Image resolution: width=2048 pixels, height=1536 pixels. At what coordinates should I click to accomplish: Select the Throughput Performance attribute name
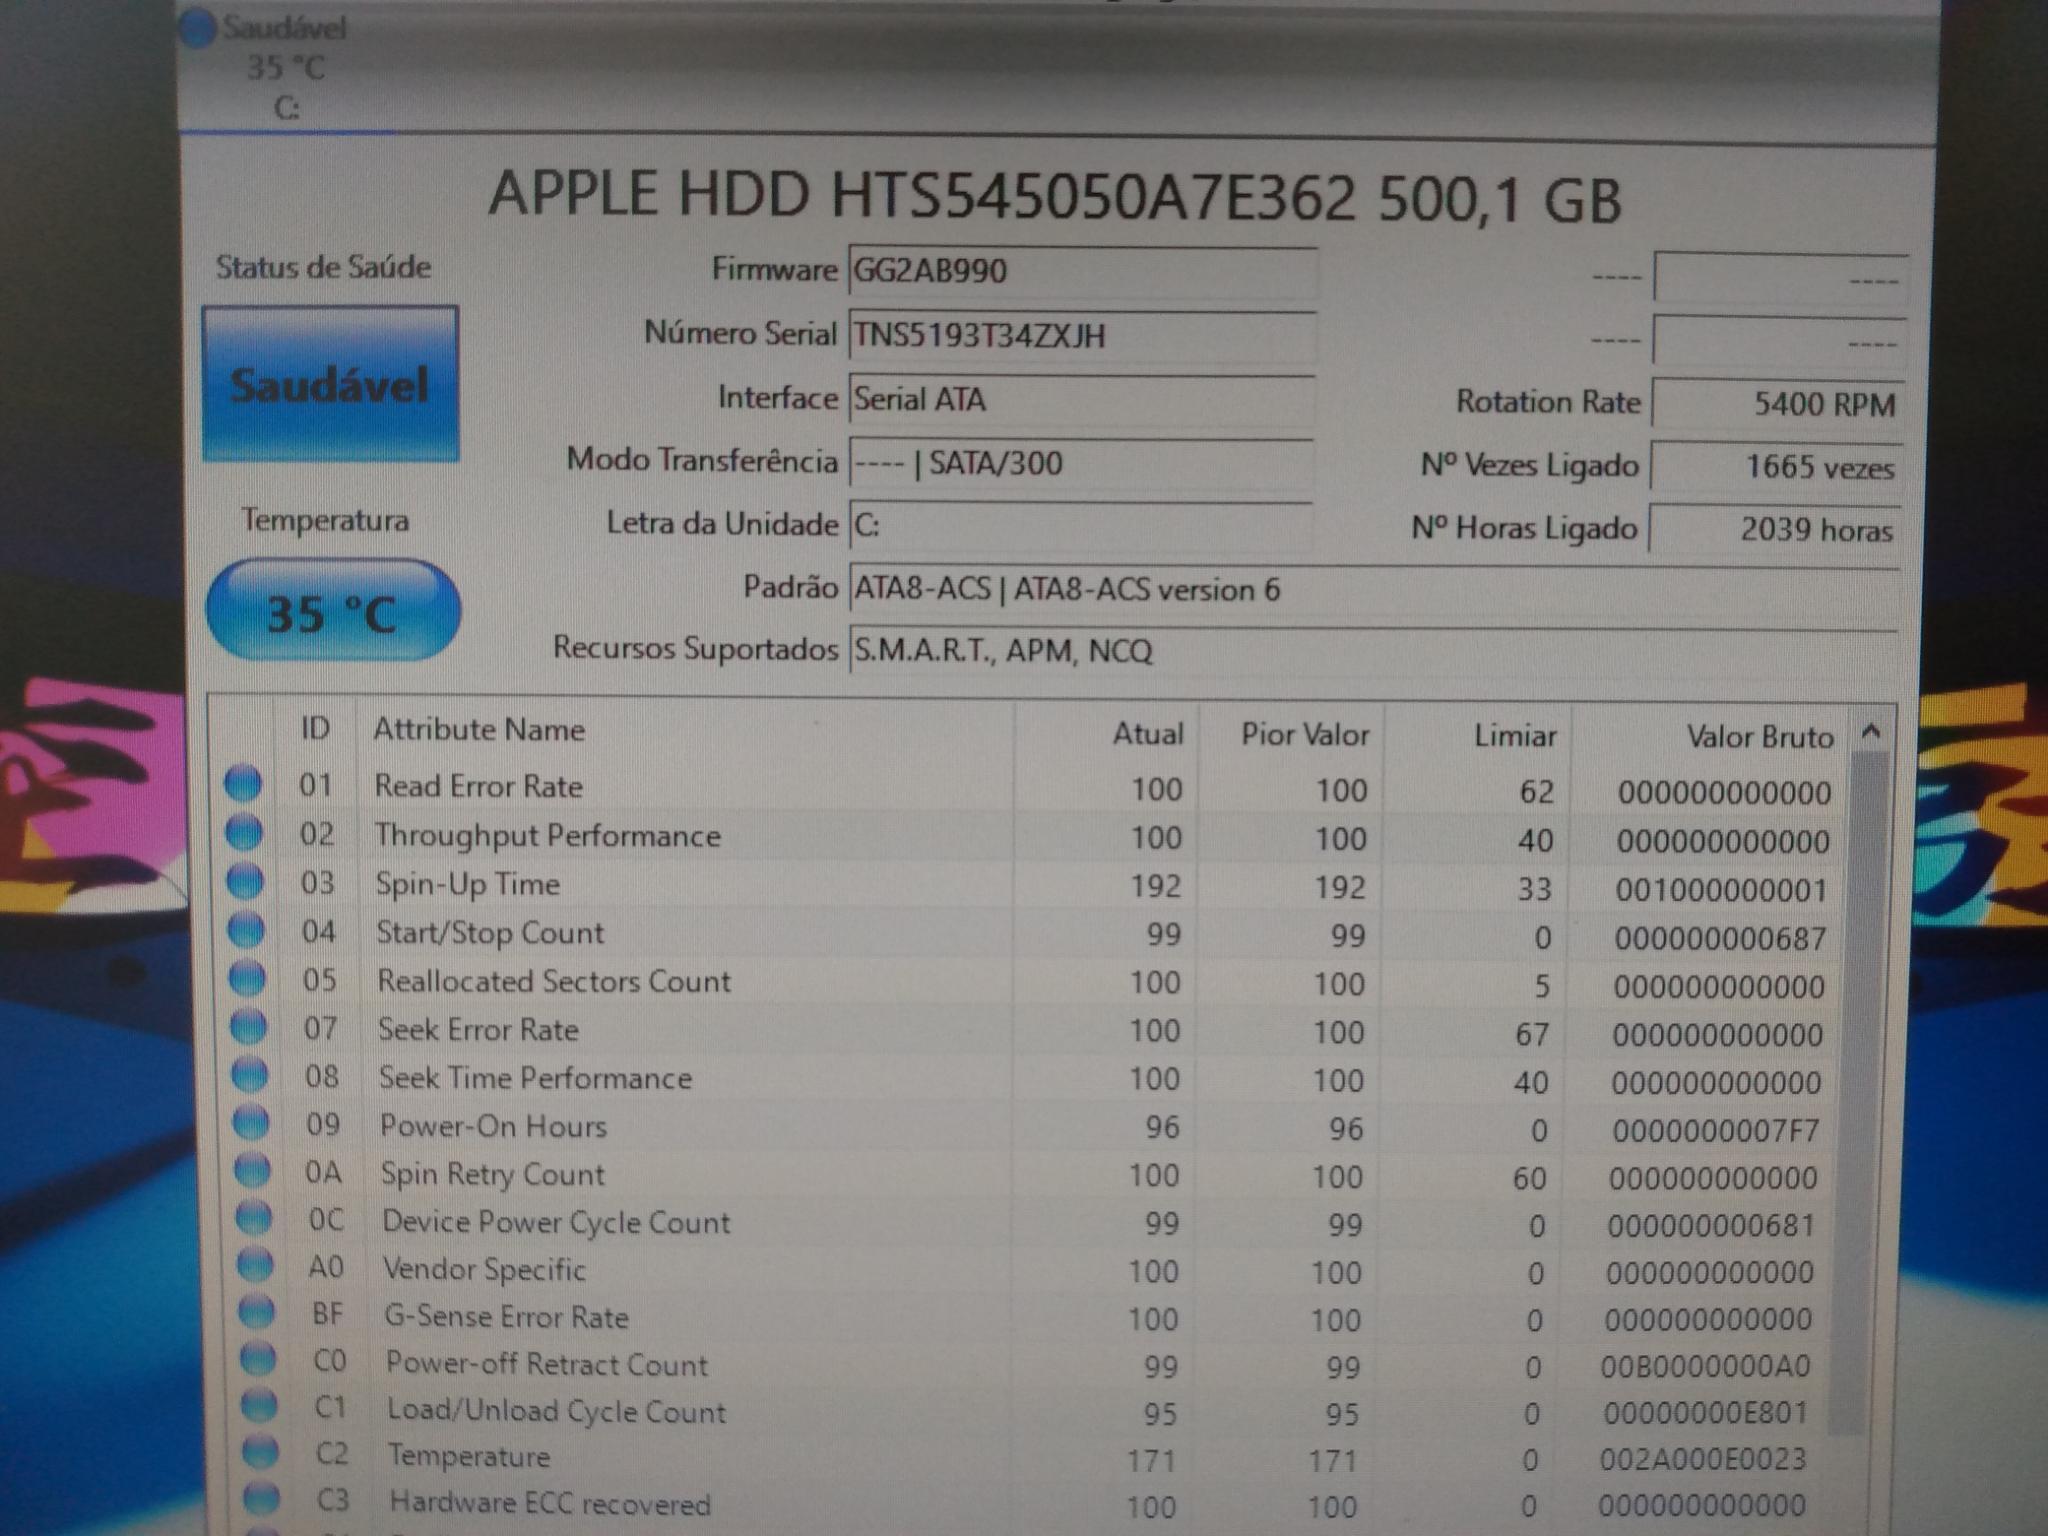[547, 836]
